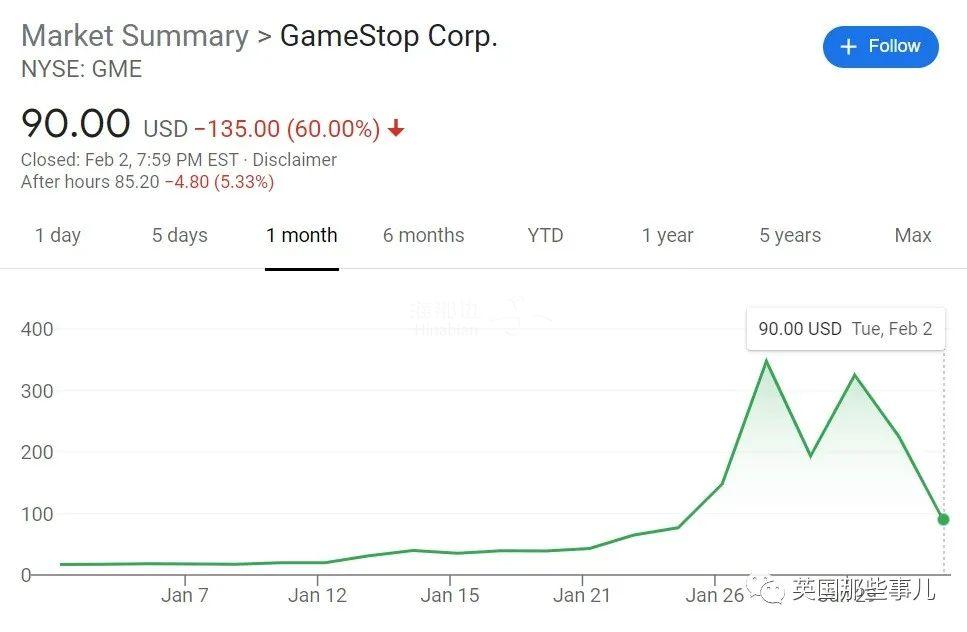Image resolution: width=967 pixels, height=632 pixels.
Task: Show the YTD chart range
Action: [x=545, y=235]
